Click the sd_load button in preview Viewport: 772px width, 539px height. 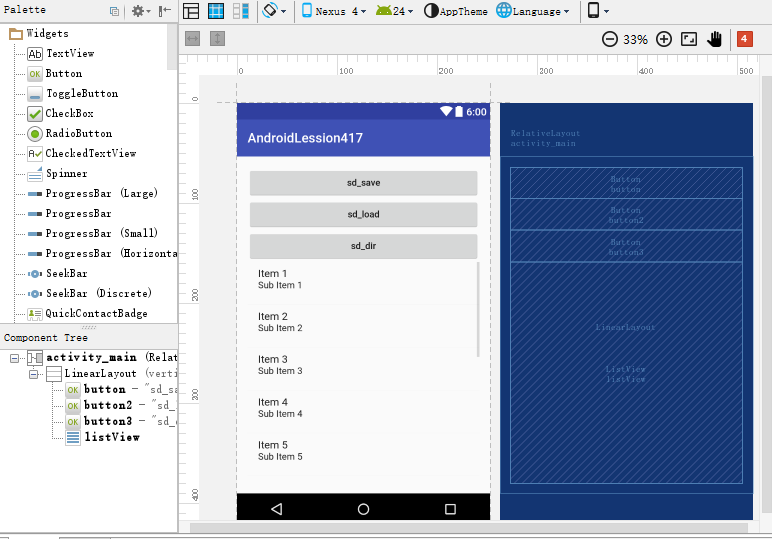tap(363, 214)
